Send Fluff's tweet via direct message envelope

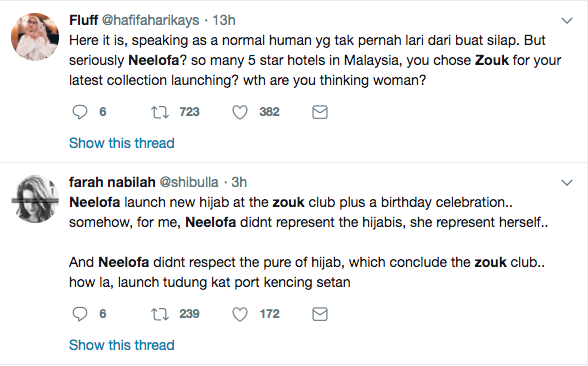pos(320,112)
